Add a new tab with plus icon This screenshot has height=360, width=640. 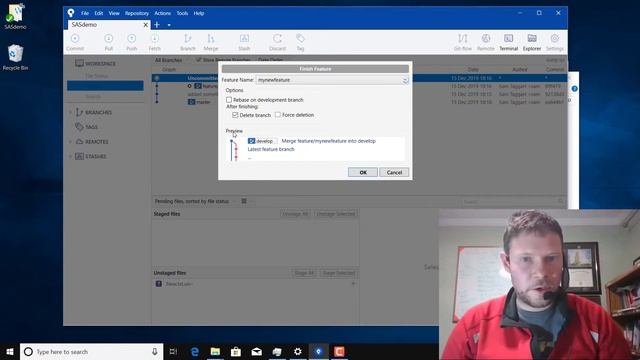coord(157,25)
